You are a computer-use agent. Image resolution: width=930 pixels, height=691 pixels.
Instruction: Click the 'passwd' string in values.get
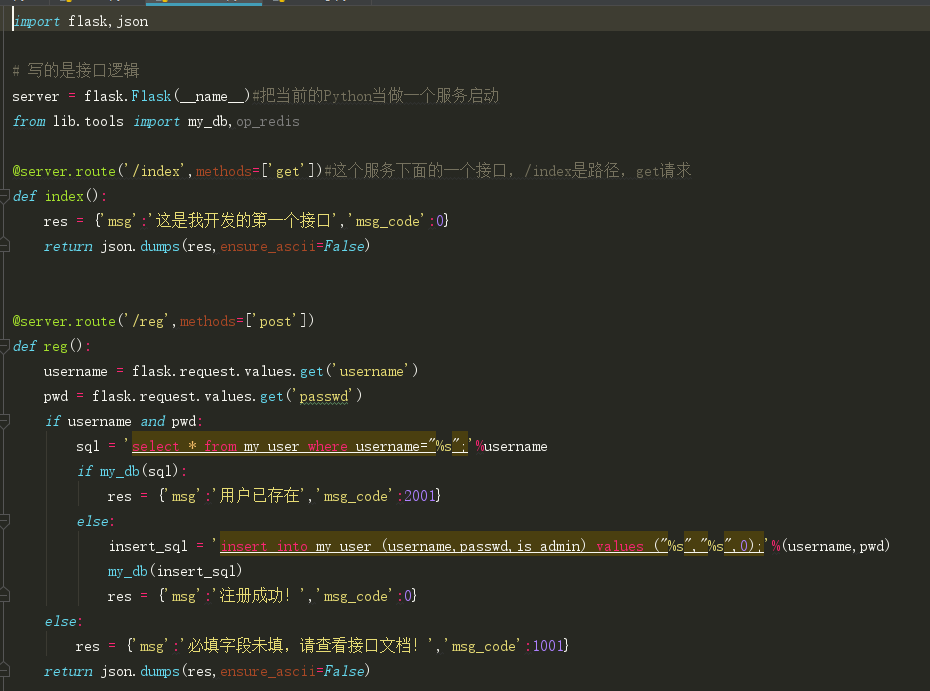(324, 396)
